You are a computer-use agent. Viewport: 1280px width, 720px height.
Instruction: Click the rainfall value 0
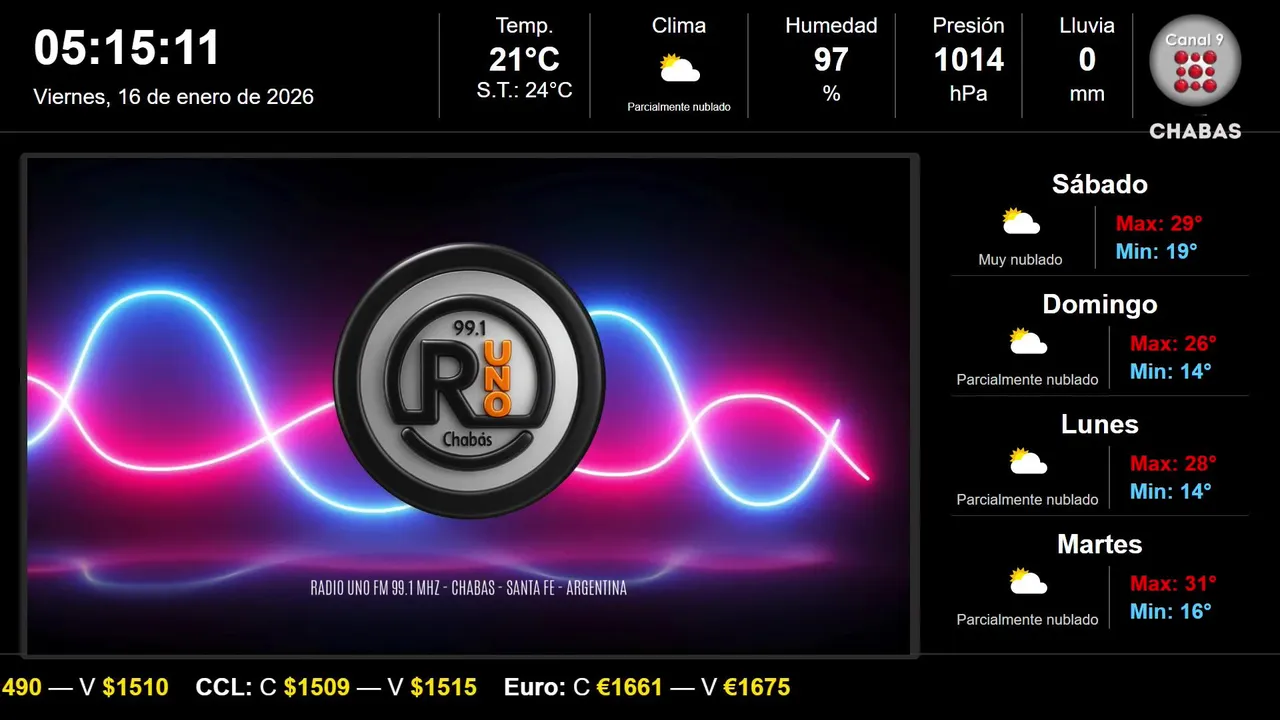click(x=1087, y=60)
